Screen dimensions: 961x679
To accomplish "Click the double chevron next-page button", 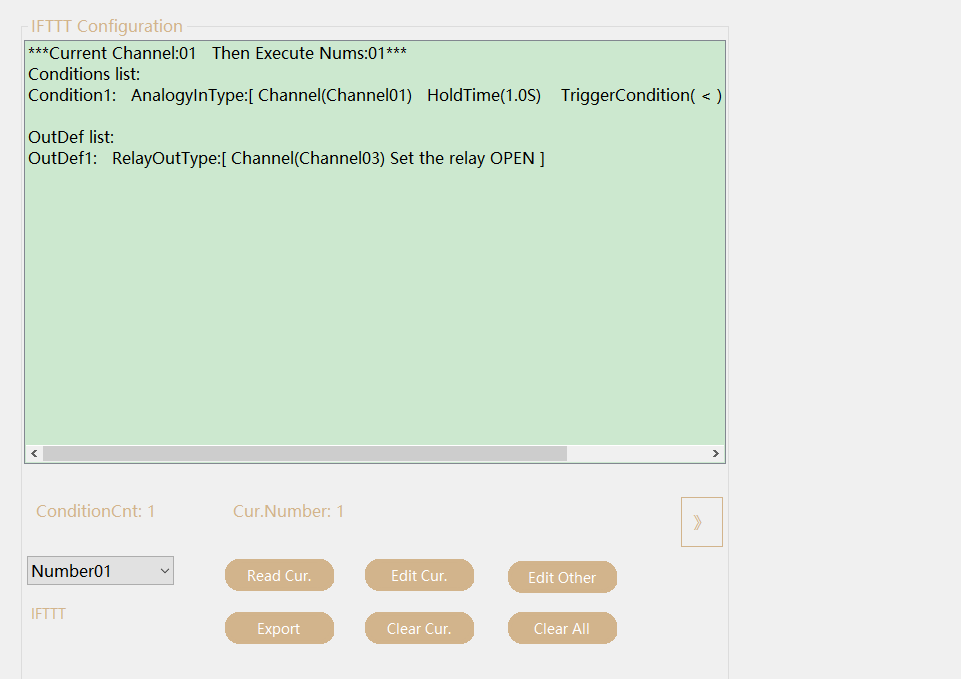I will tap(701, 522).
